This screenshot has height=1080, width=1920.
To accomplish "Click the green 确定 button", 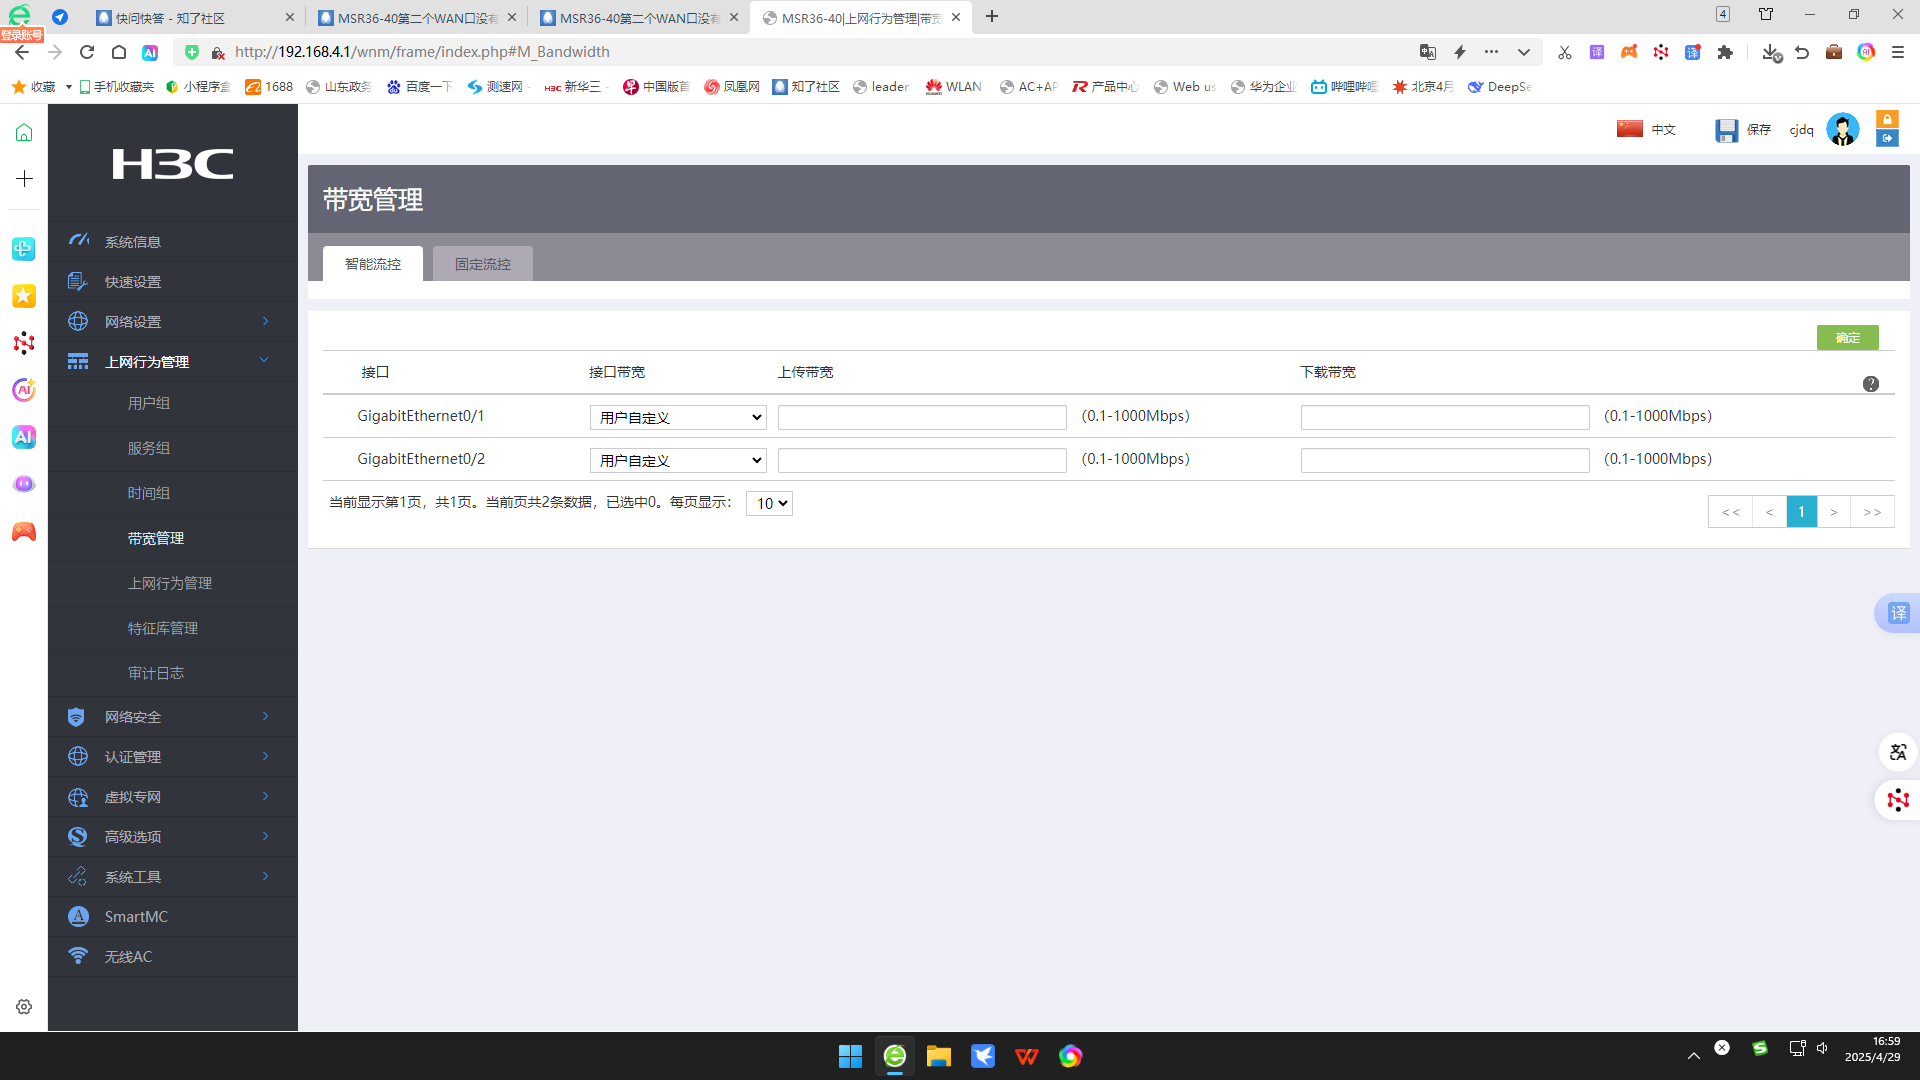I will tap(1848, 338).
